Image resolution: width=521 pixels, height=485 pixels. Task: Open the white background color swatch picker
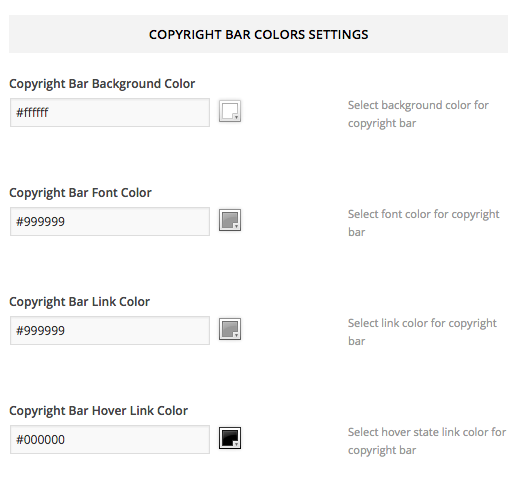pos(230,111)
